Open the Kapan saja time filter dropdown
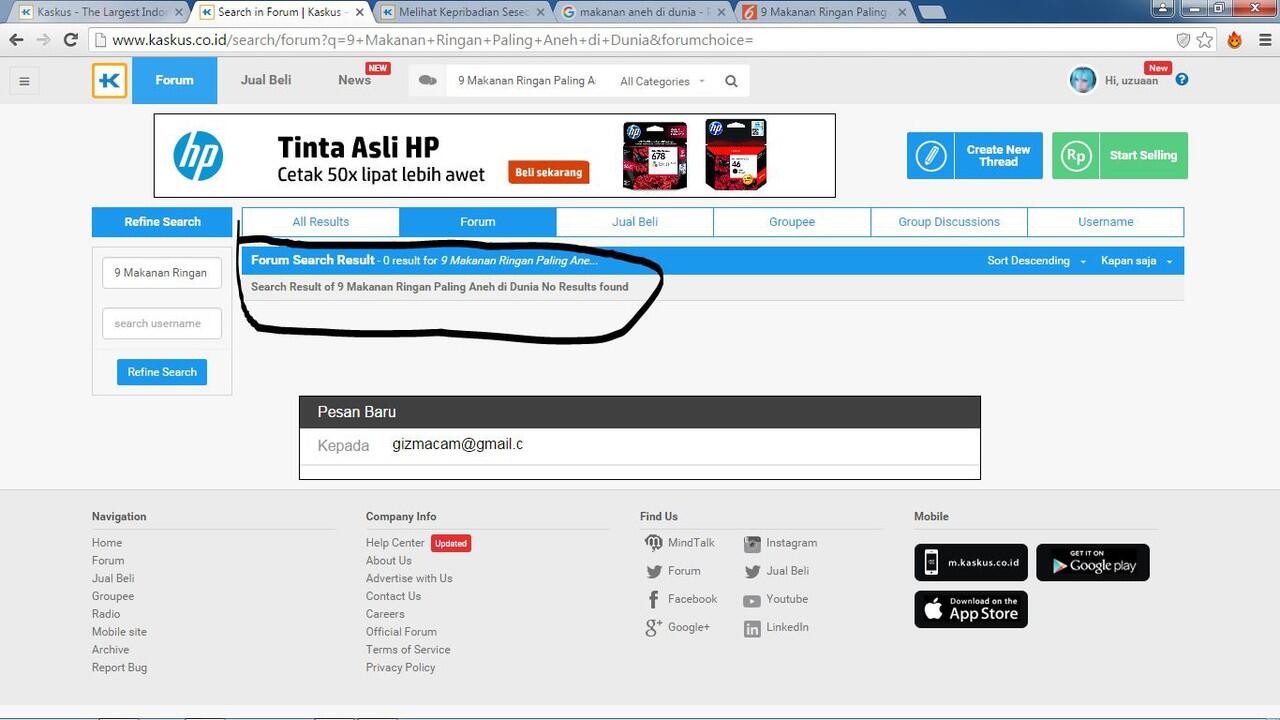This screenshot has width=1280, height=720. [x=1136, y=261]
